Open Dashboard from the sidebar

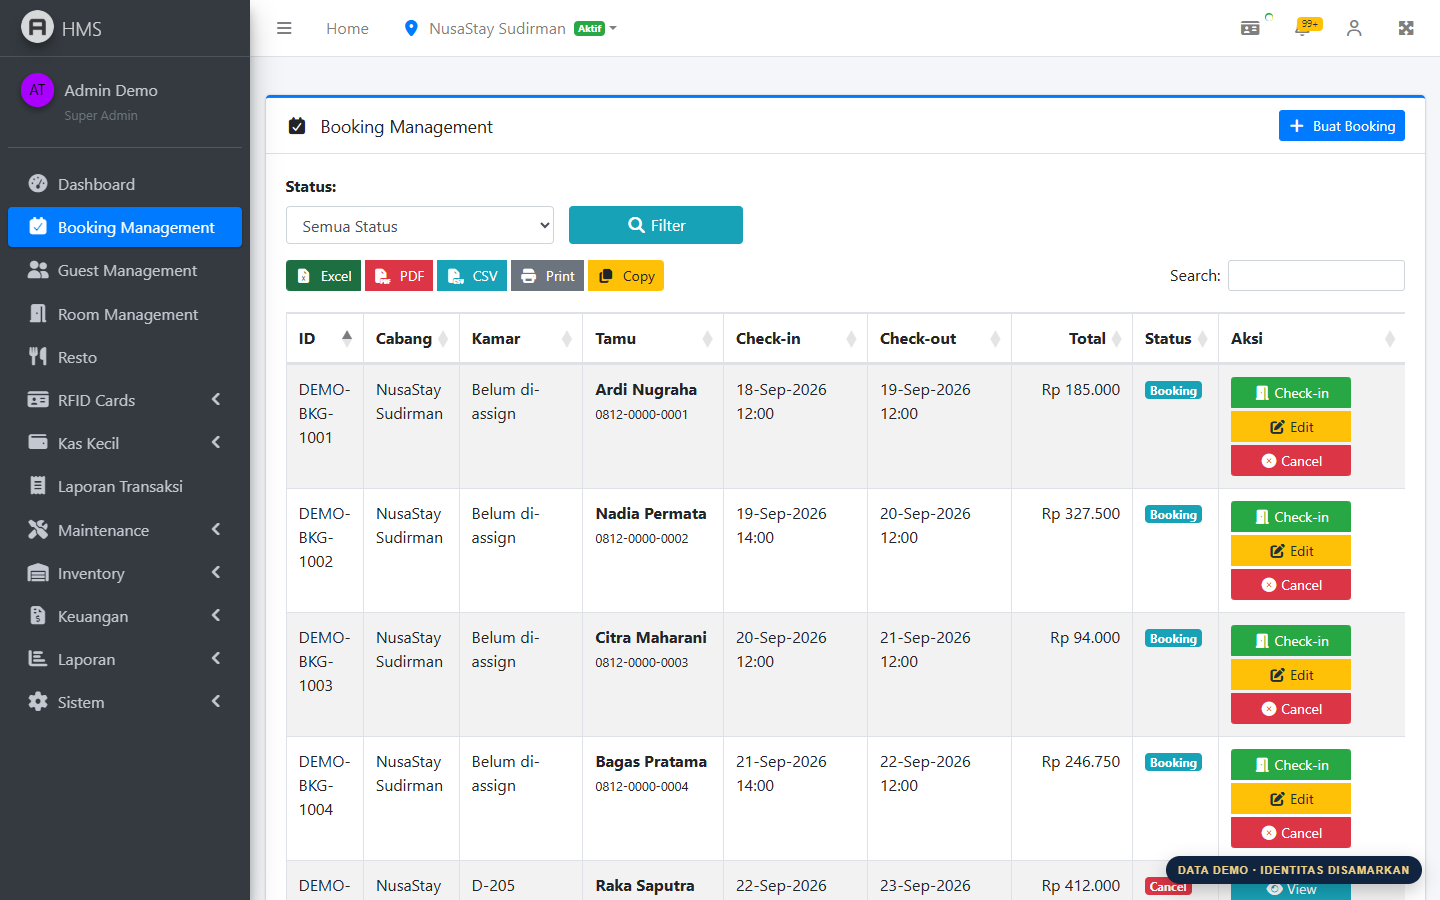125,184
